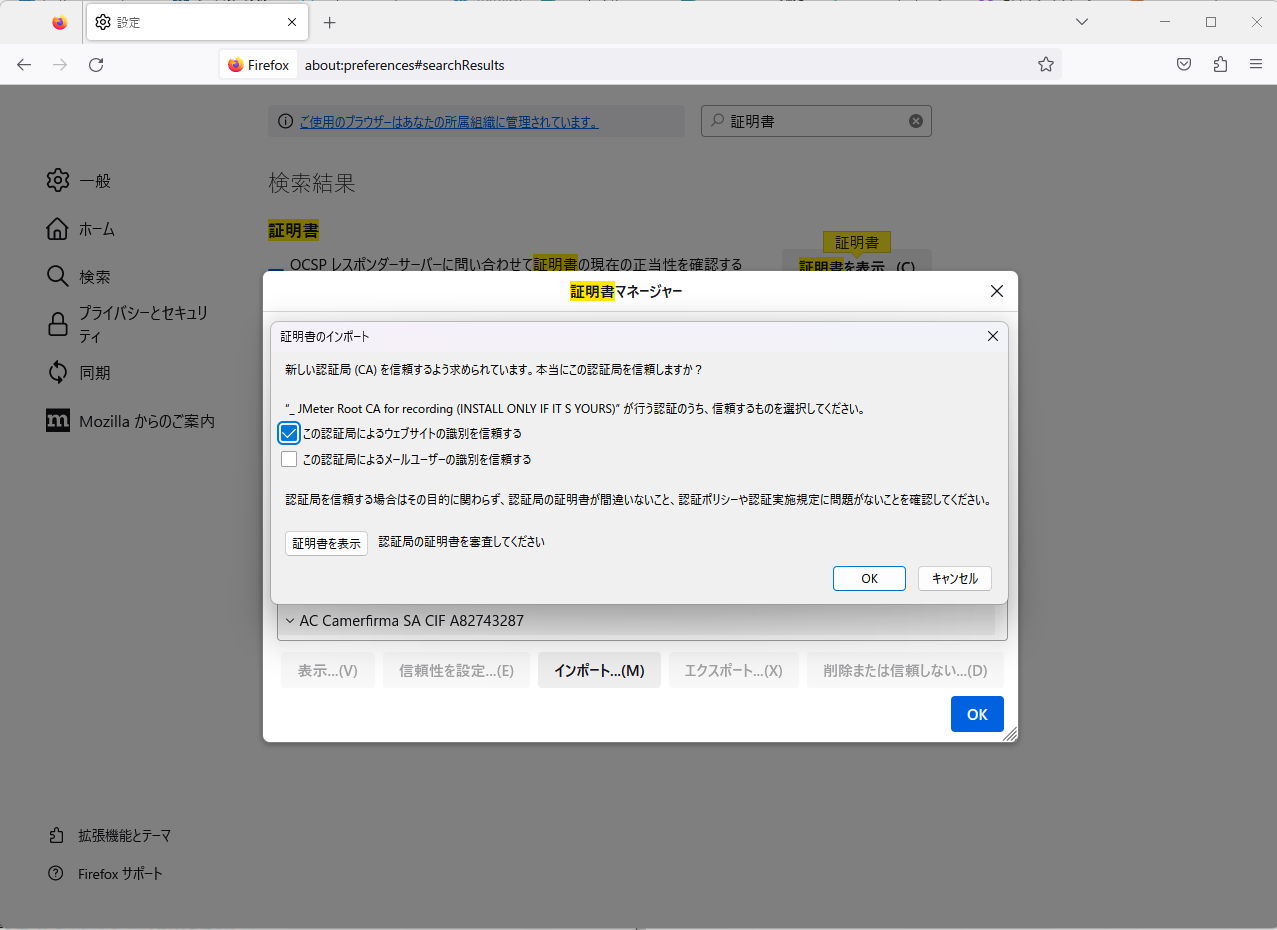Open the organization management notice link
Viewport: 1277px width, 930px height.
tap(448, 122)
